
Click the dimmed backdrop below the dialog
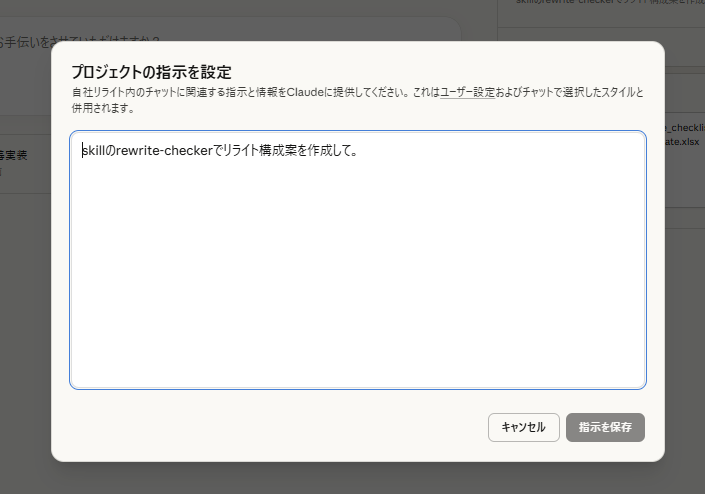point(350,478)
